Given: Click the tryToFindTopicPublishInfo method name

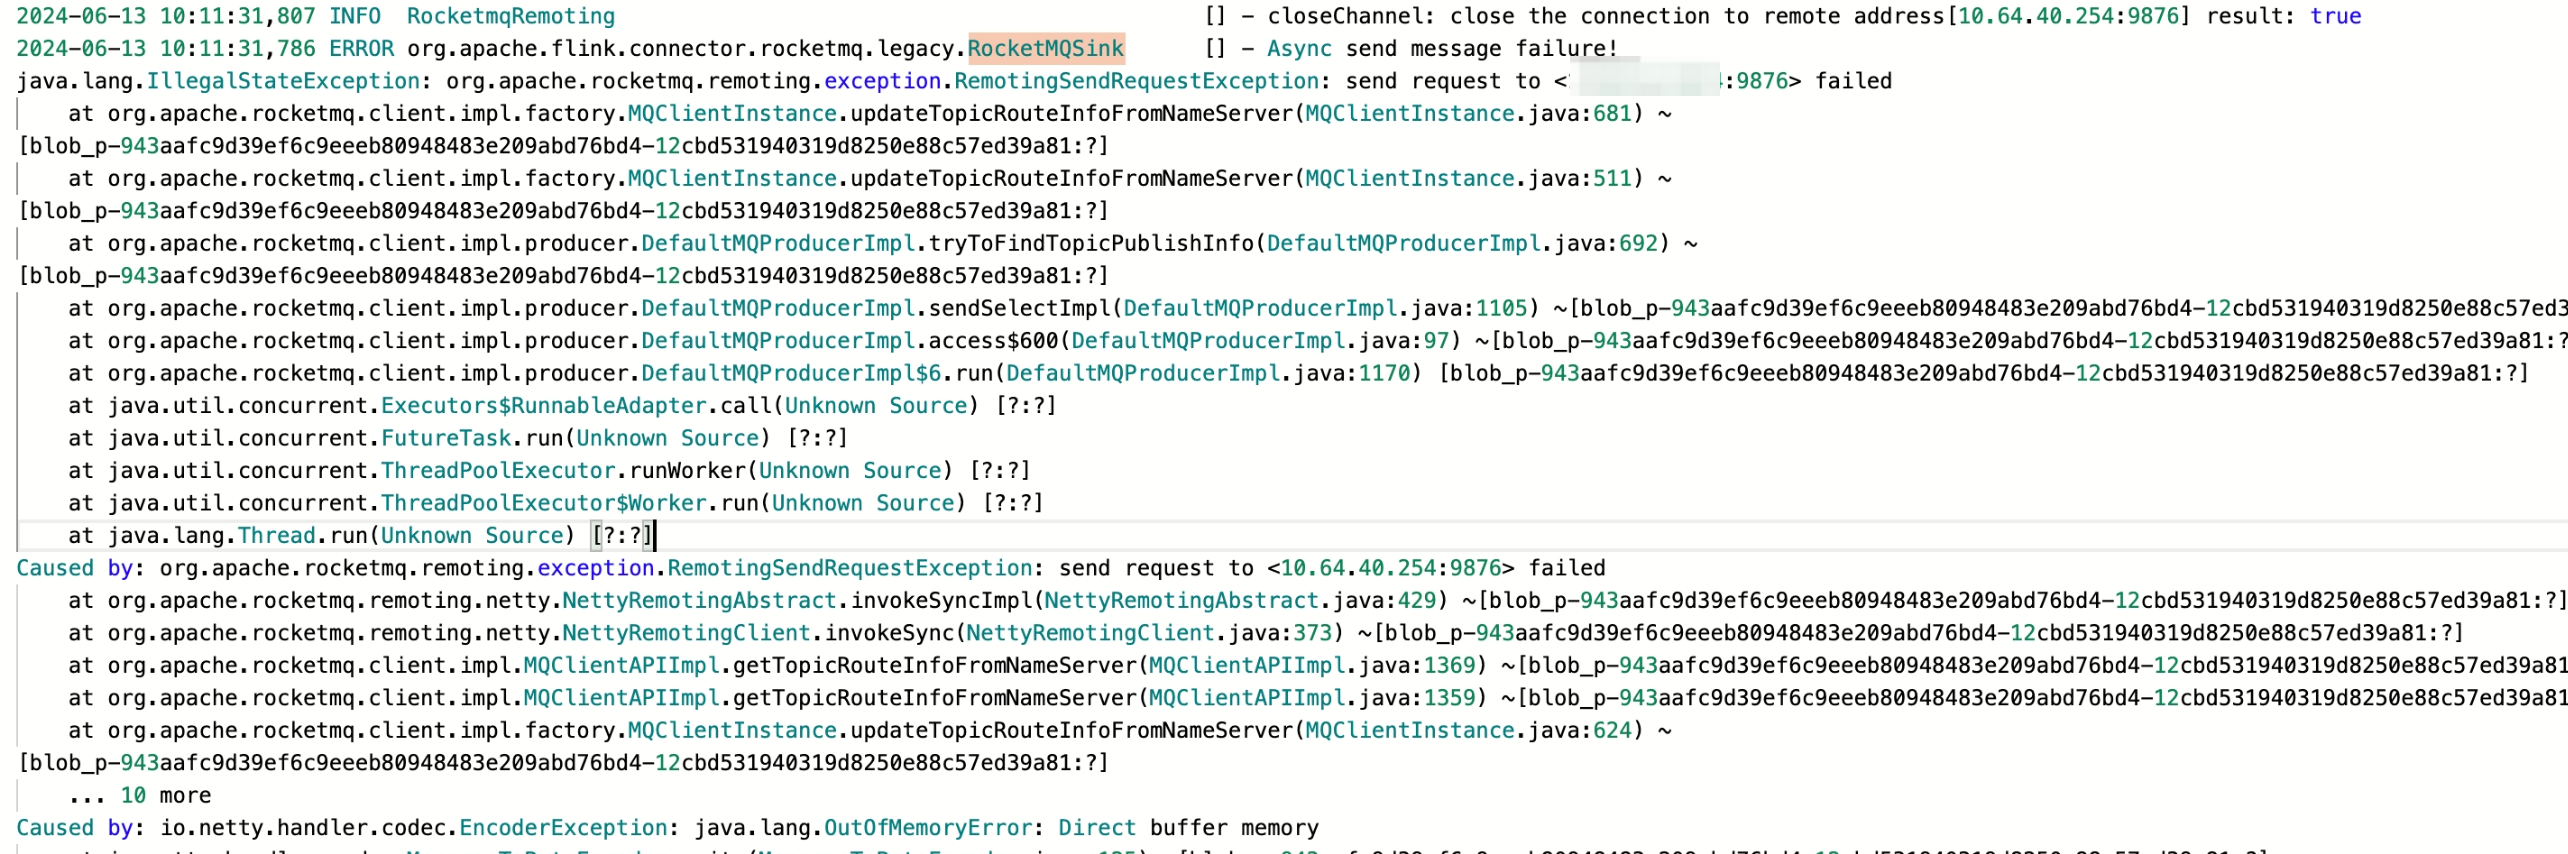Looking at the screenshot, I should click(1091, 243).
